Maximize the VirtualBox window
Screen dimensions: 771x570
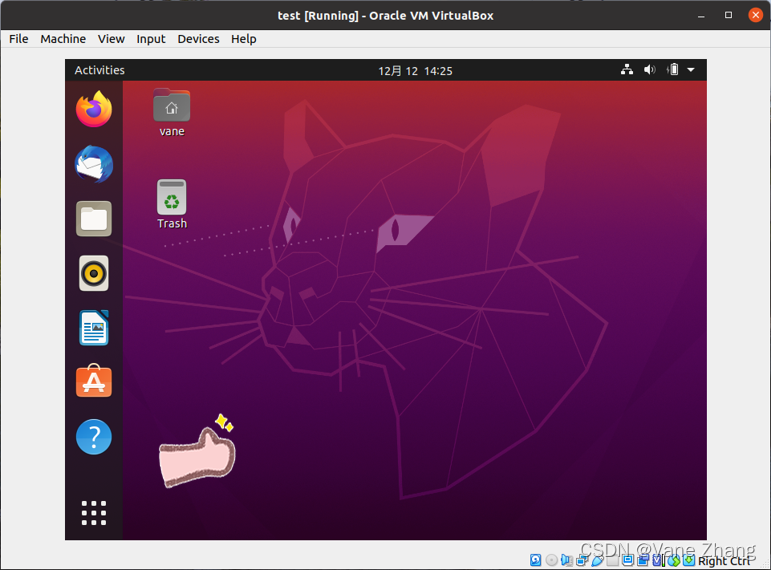point(728,15)
